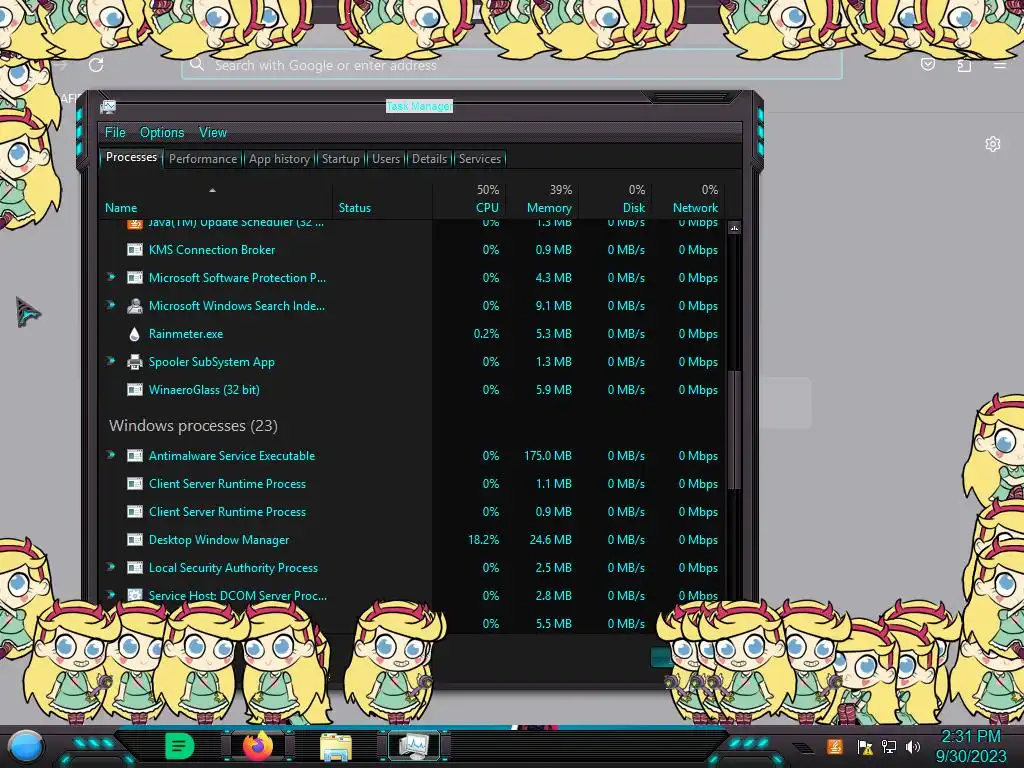Viewport: 1024px width, 768px height.
Task: Click the Service Host DCOM gear icon
Action: 135,595
